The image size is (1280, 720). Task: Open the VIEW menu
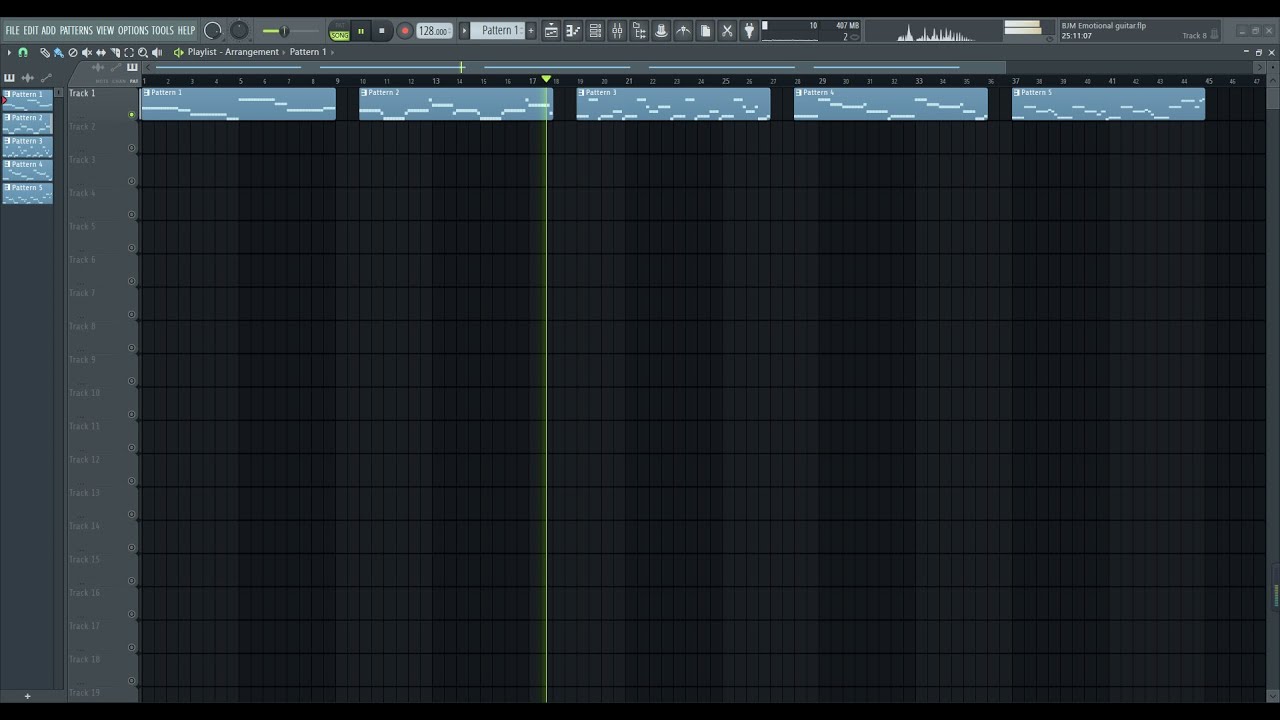105,31
